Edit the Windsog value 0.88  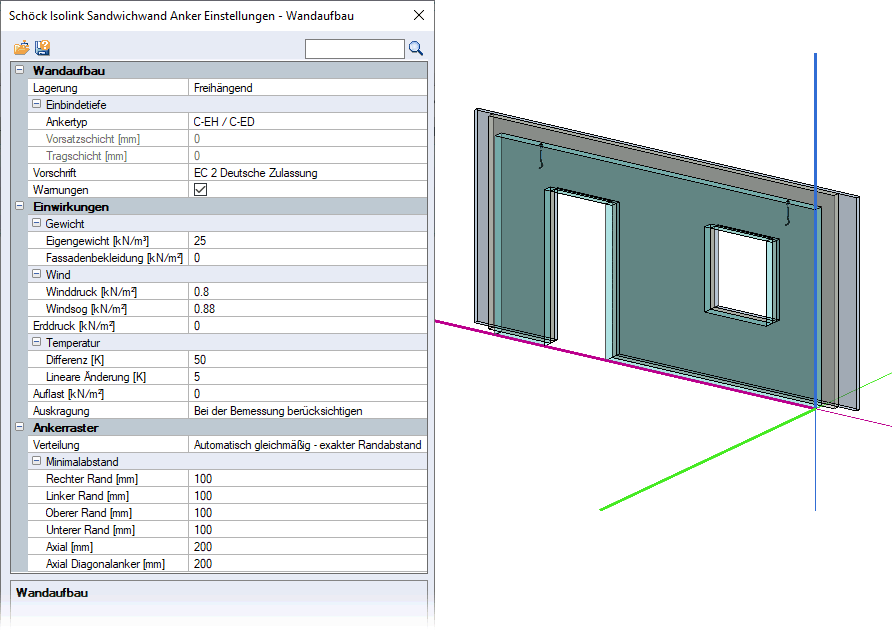[x=308, y=308]
